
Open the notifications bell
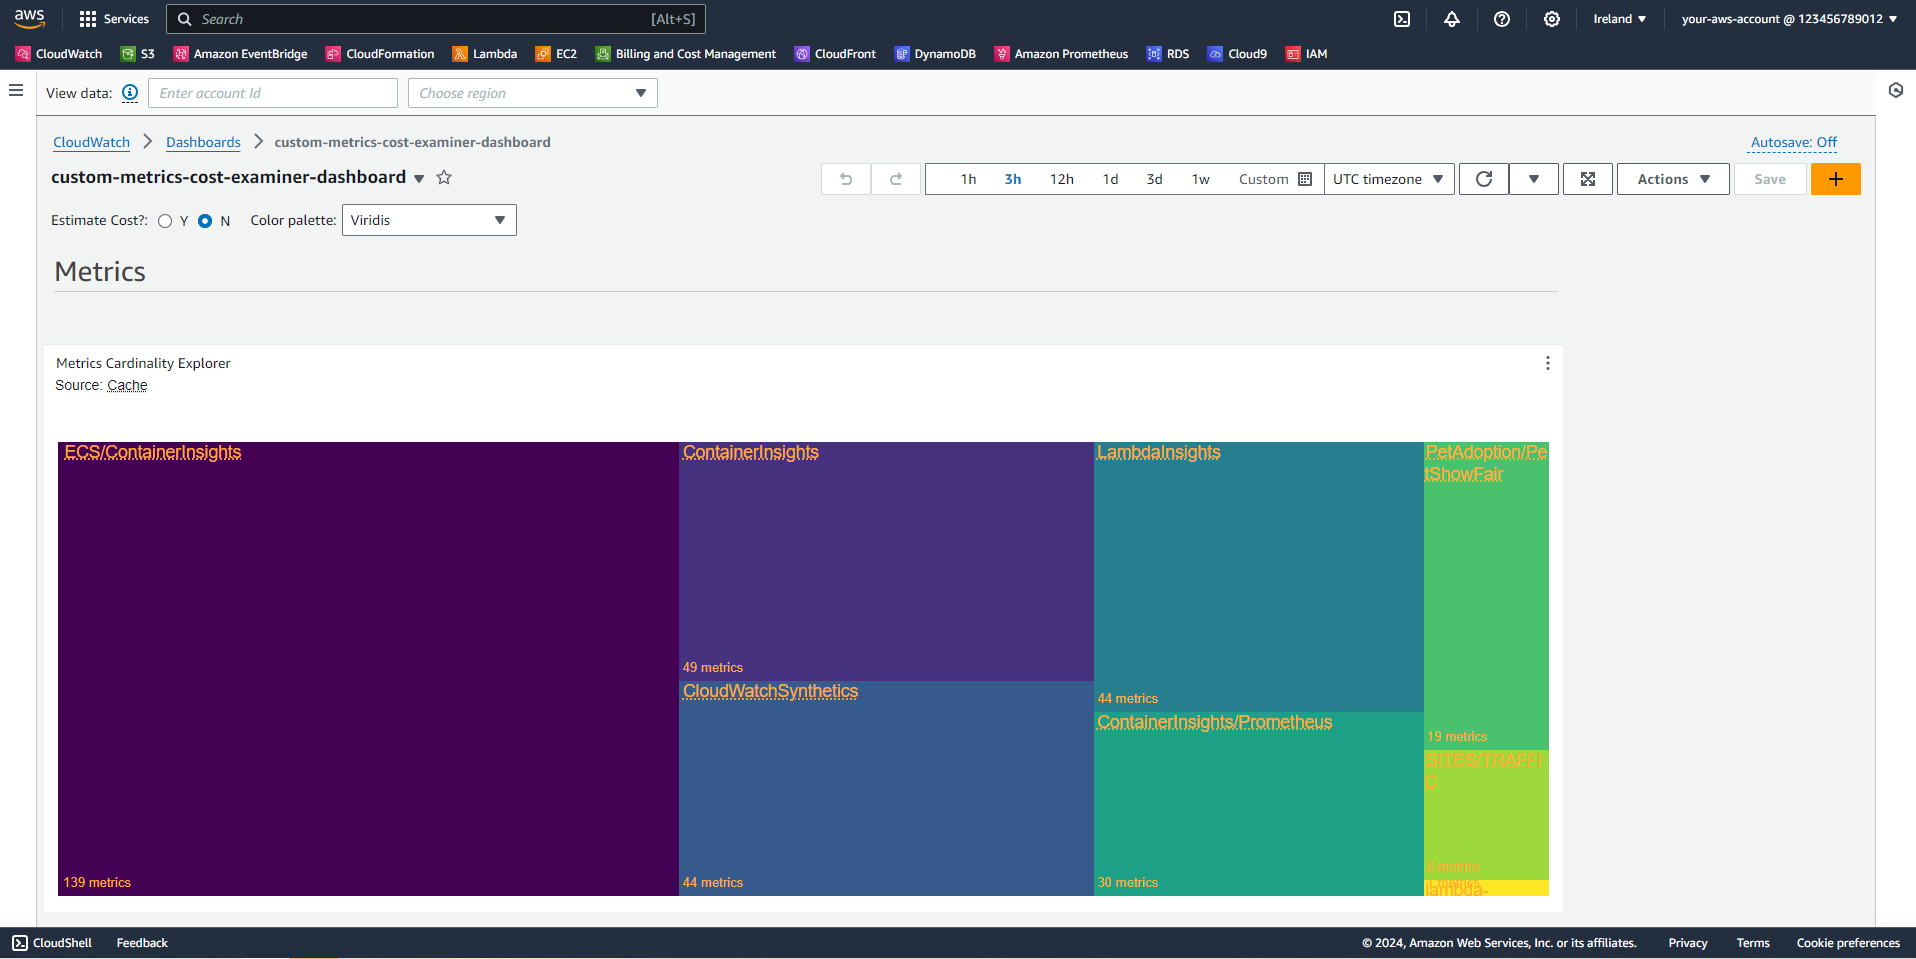click(1452, 19)
